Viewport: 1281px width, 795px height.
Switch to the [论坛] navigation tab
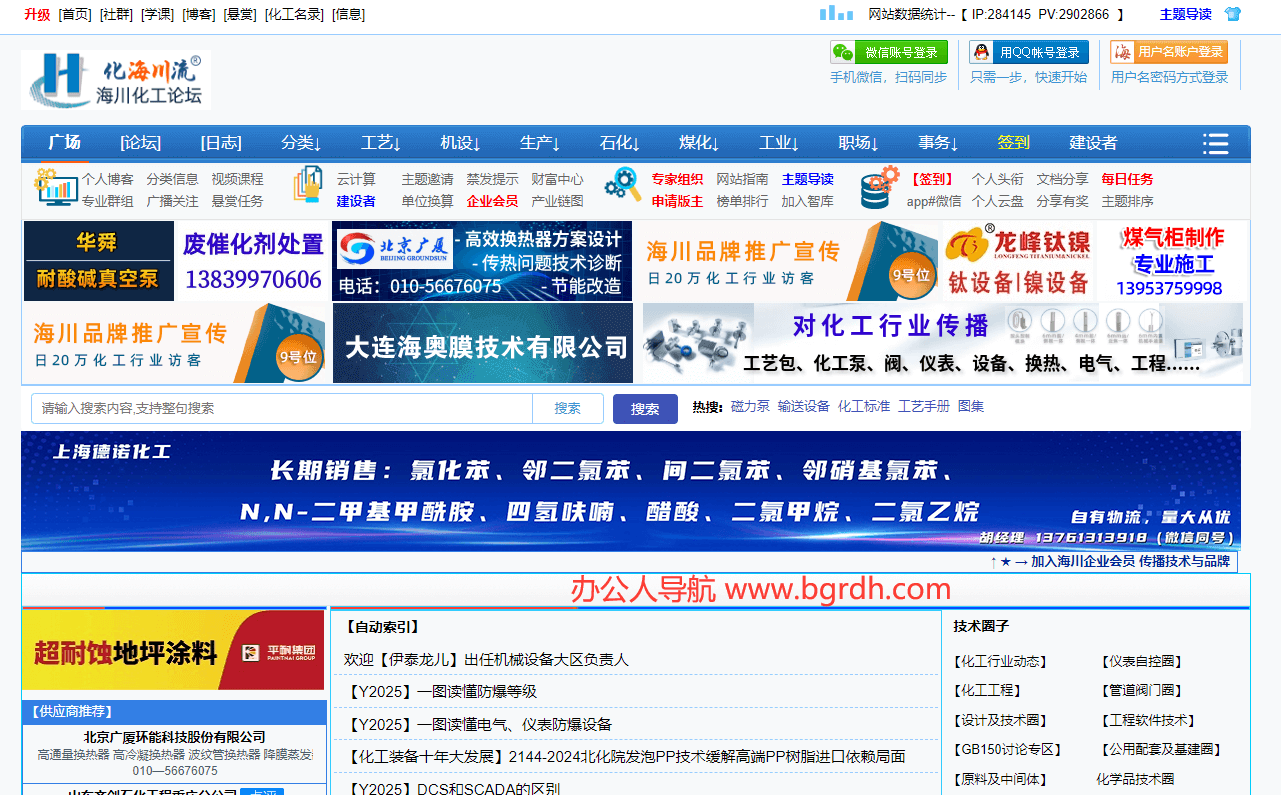(x=140, y=143)
